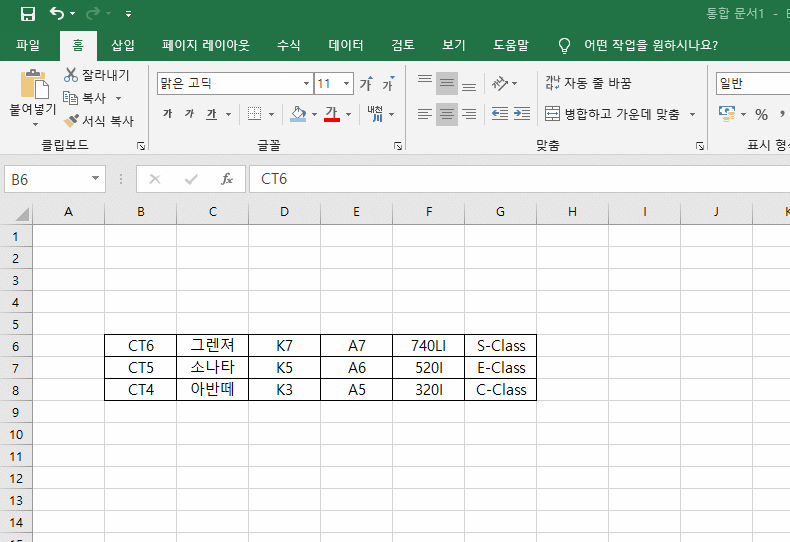This screenshot has height=542, width=790.
Task: Expand the 붙여넣기 options arrow
Action: [x=34, y=124]
